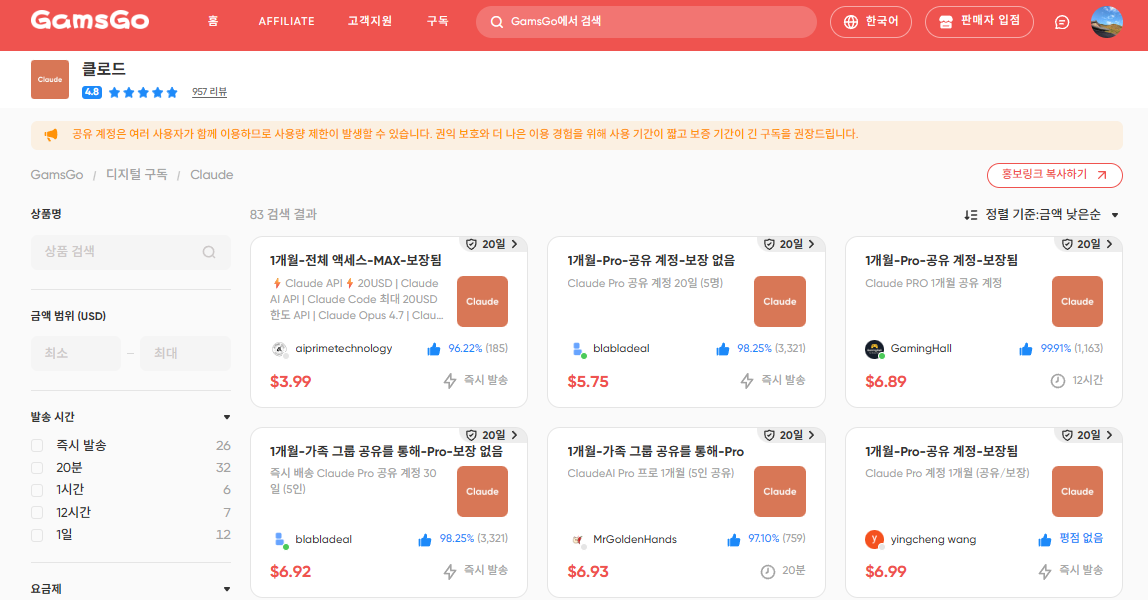Screen dimensions: 1148x600
Task: Open listing 1개월-가족 그룹 공유를 통해-Pro
Action: tap(655, 451)
